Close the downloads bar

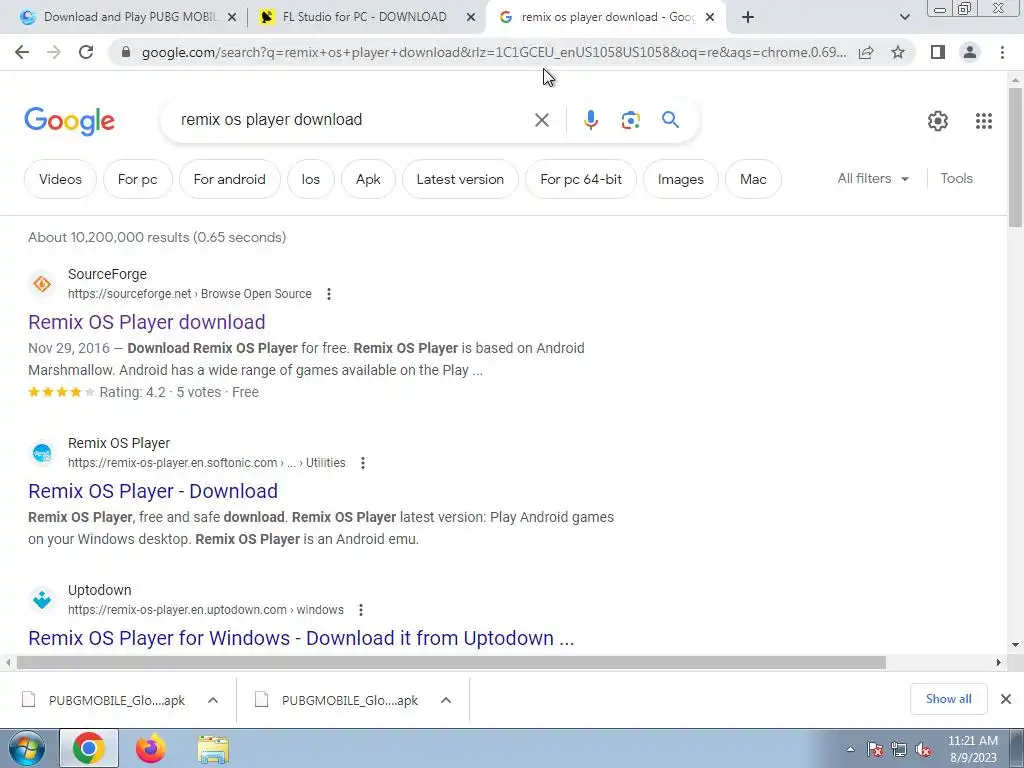[x=1006, y=699]
